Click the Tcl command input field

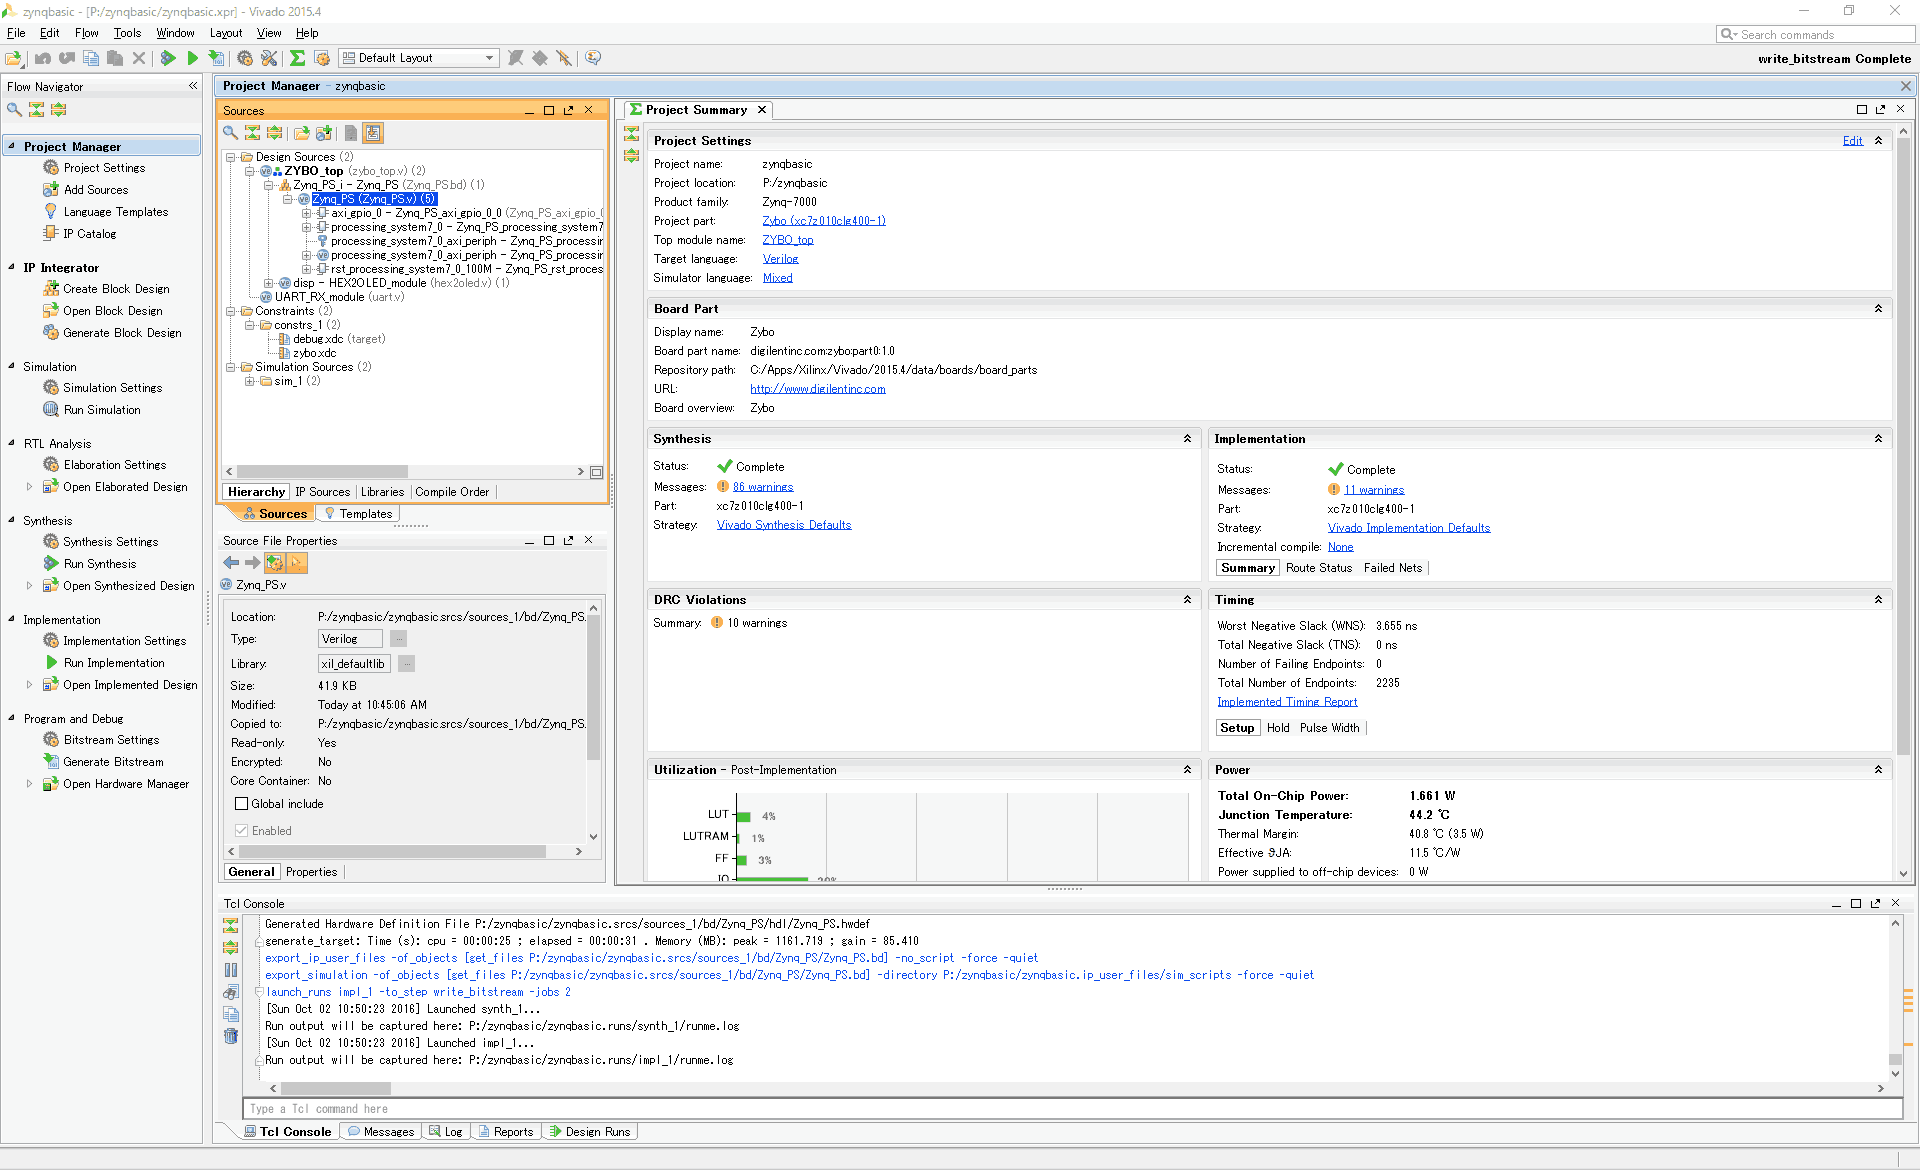(1070, 1109)
